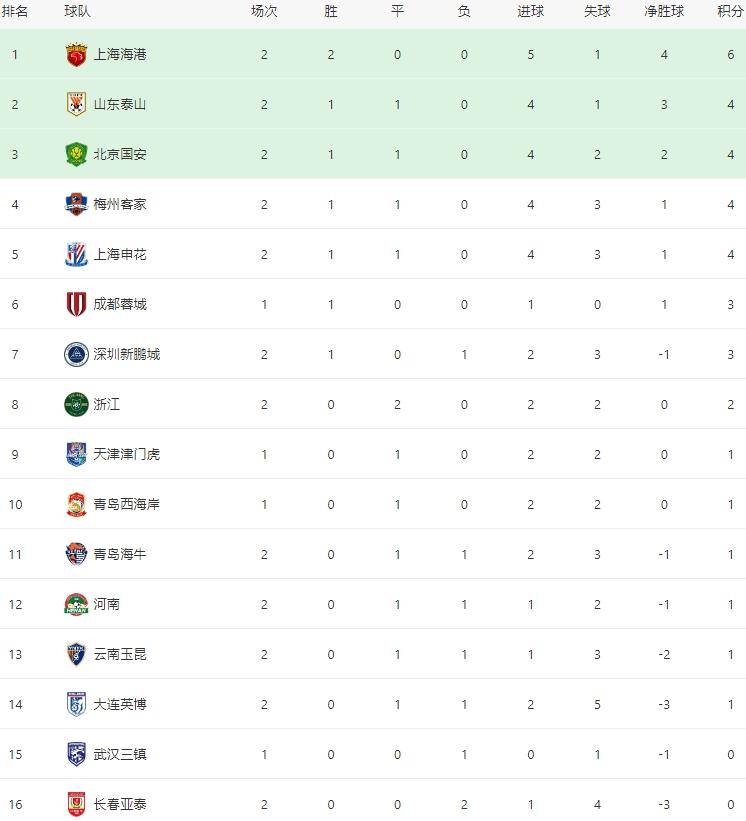Click the 梅州客家 team logo

tap(76, 204)
